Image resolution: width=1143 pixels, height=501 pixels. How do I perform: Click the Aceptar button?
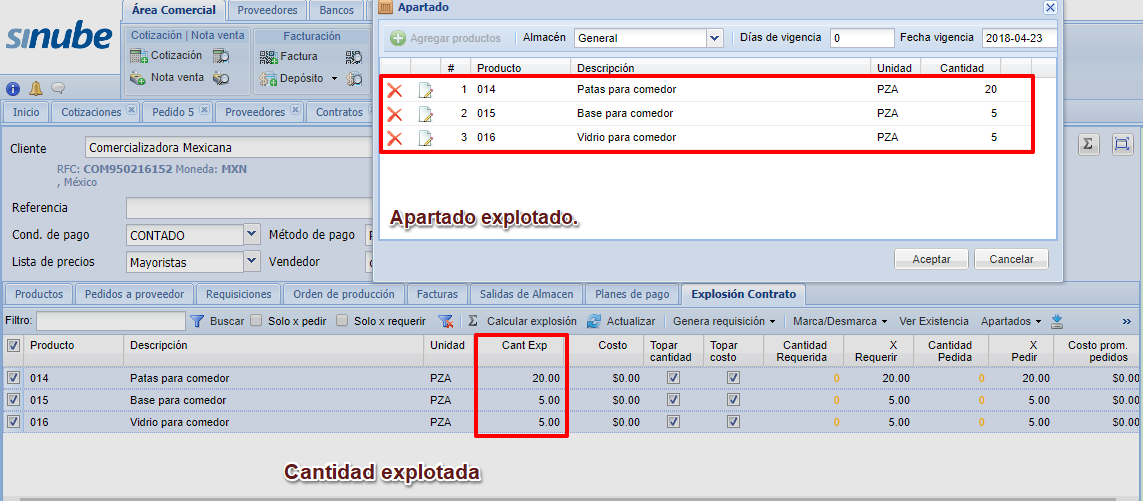[x=931, y=259]
